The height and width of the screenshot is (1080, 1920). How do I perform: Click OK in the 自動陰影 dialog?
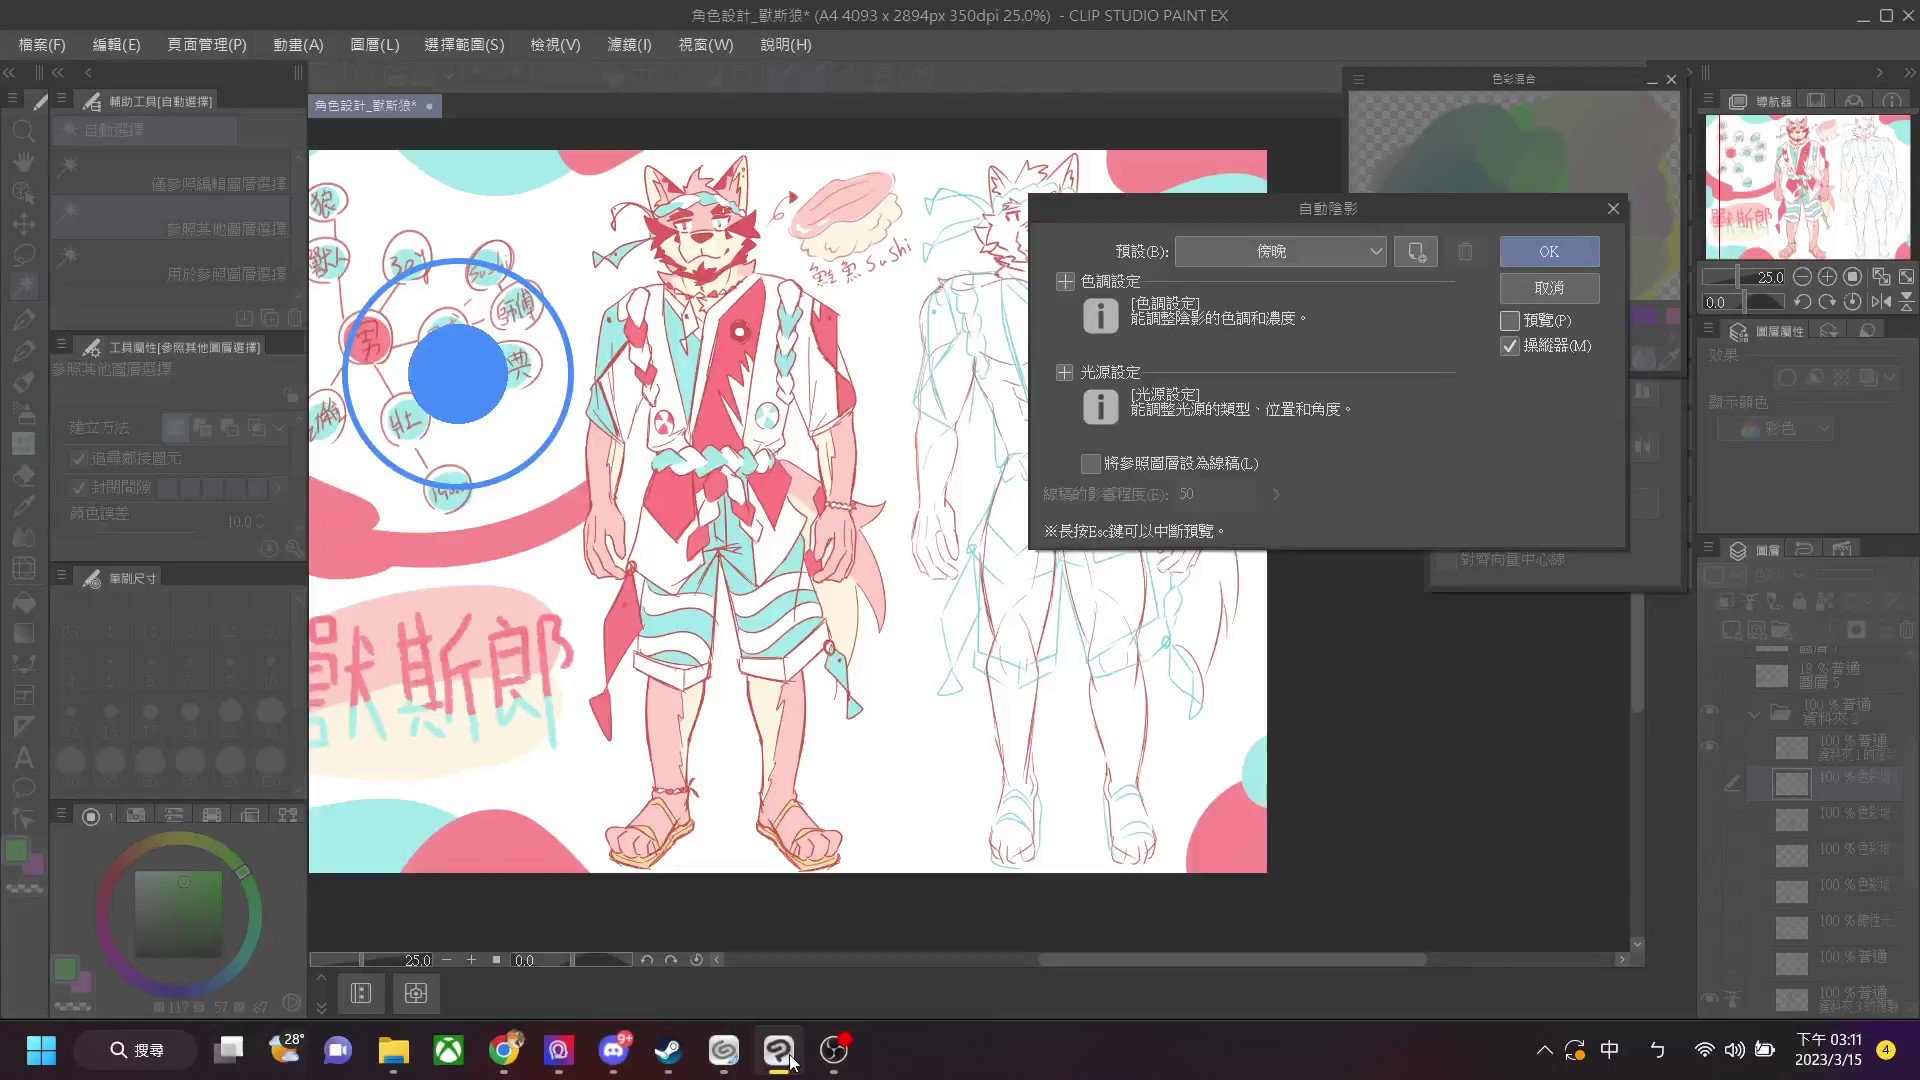point(1548,252)
